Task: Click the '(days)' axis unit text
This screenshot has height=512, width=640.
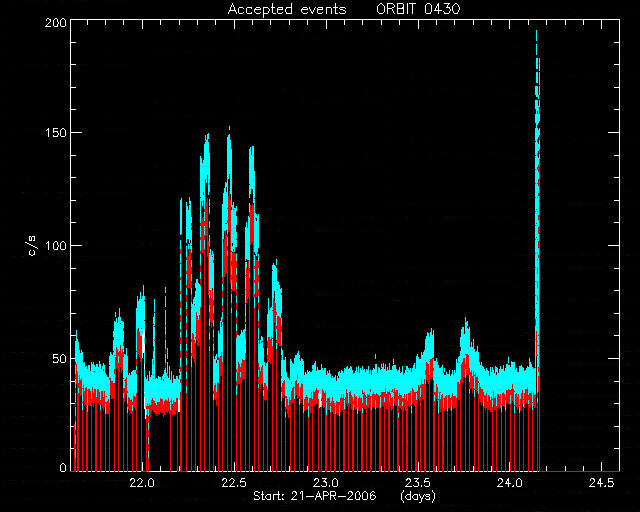Action: (x=418, y=497)
